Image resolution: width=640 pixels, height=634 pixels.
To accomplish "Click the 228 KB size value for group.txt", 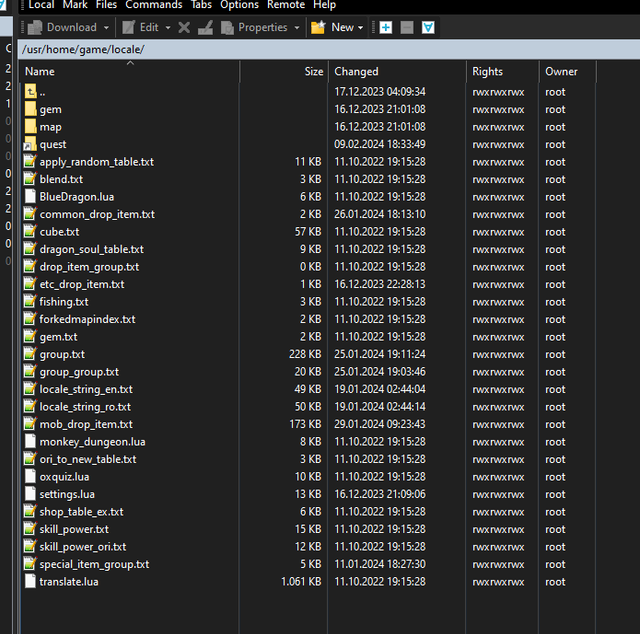I will coord(305,354).
